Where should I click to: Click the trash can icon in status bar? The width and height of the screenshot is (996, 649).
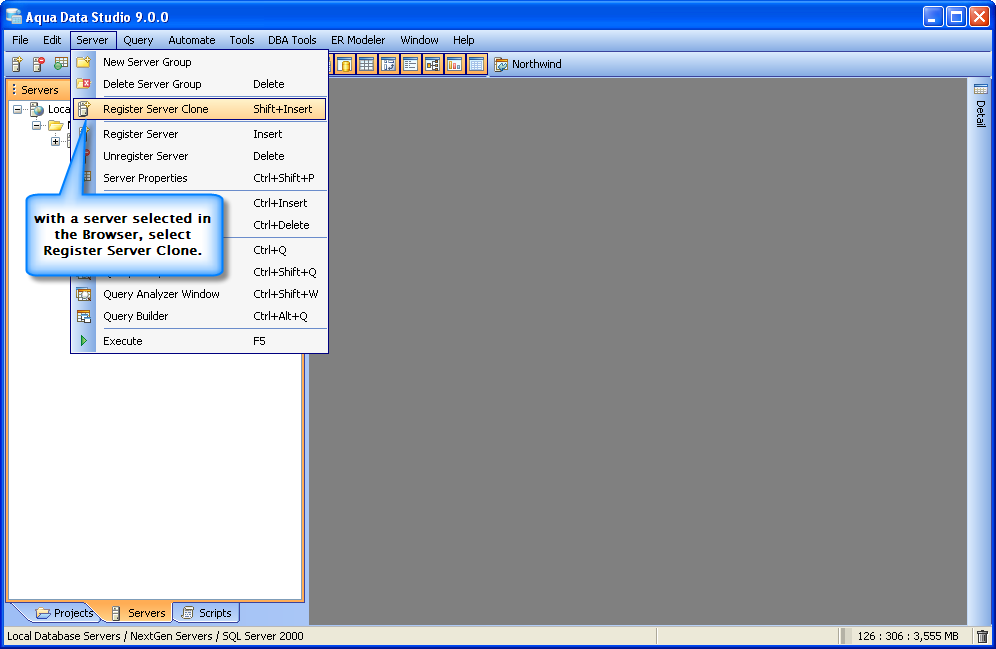982,636
